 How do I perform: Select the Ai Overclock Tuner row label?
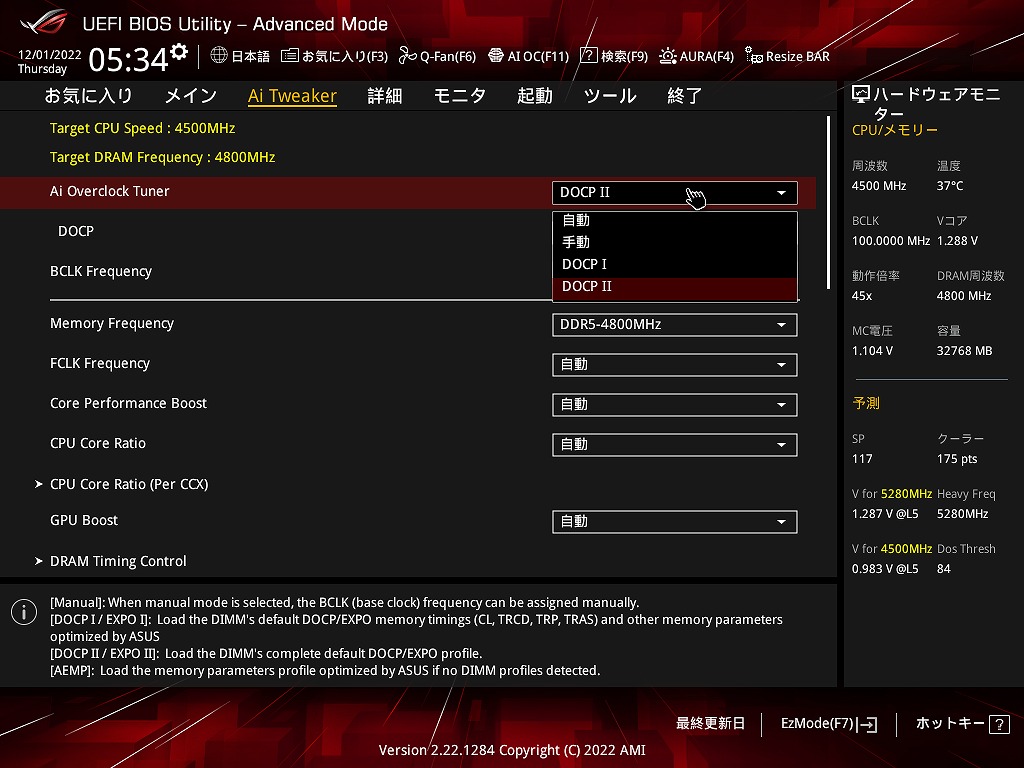[x=110, y=191]
